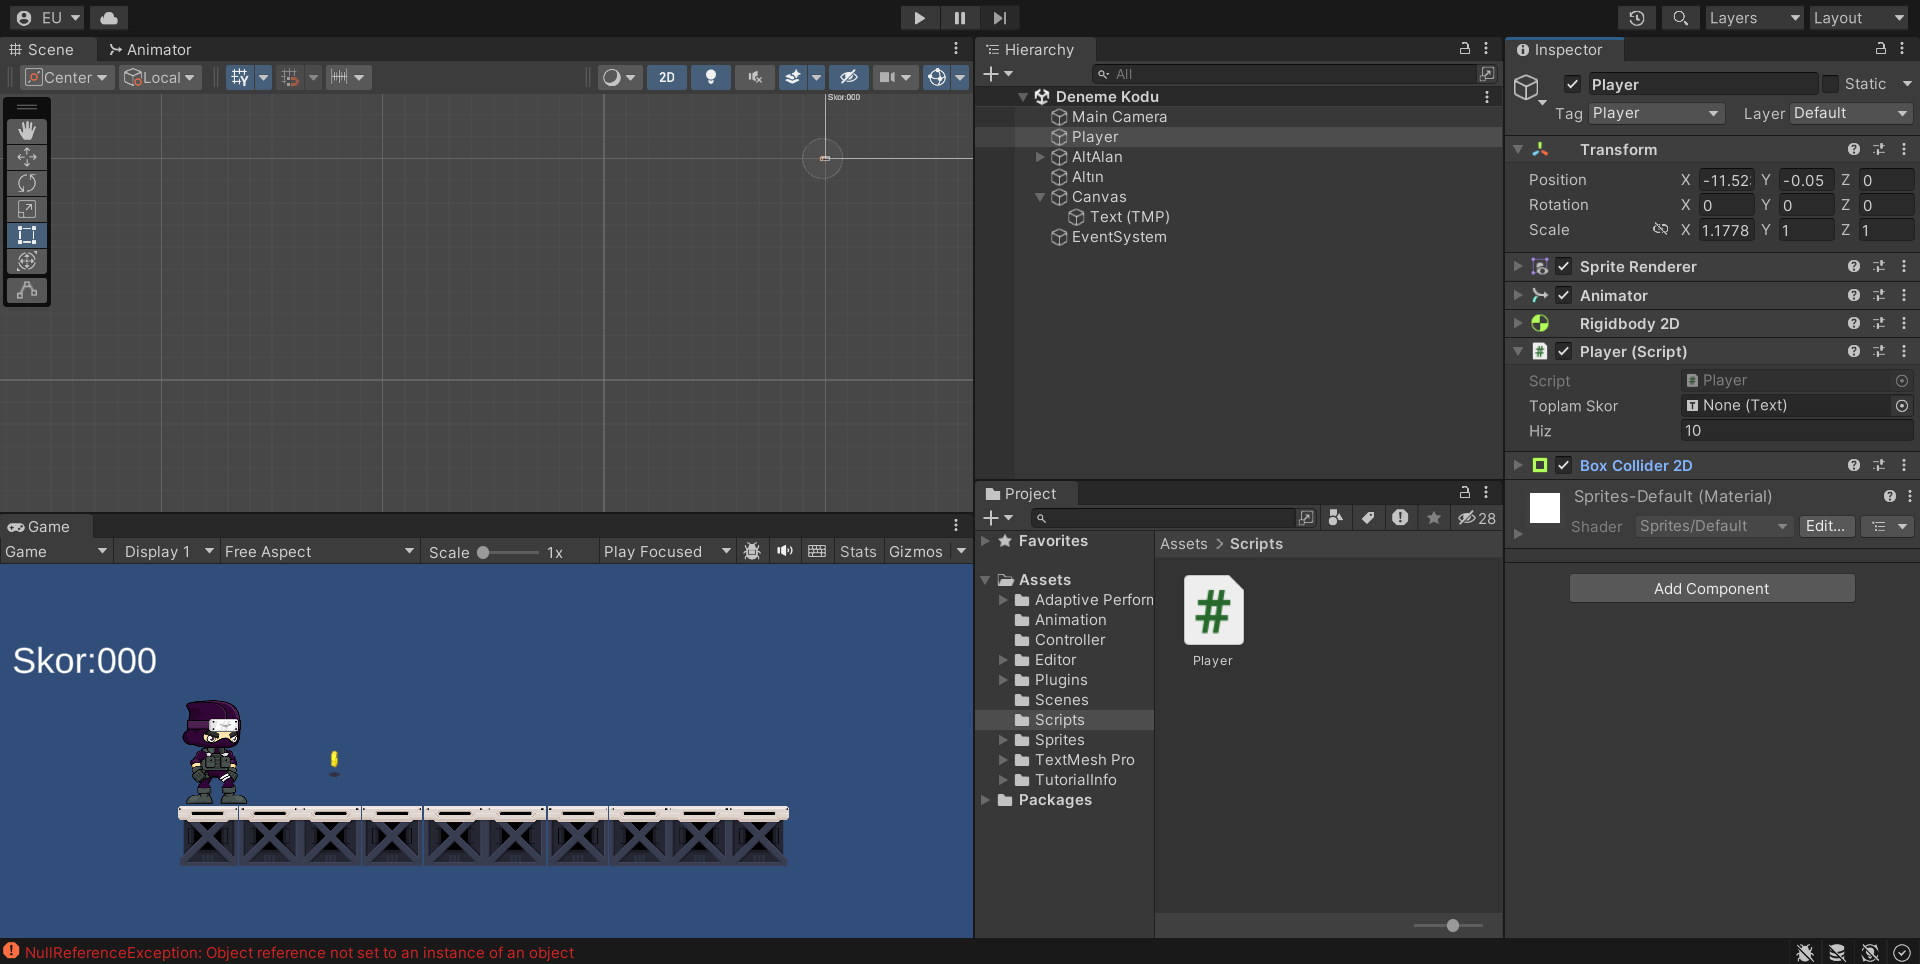Expand the AltAlan object in Hierarchy
The width and height of the screenshot is (1920, 964).
[x=1040, y=157]
